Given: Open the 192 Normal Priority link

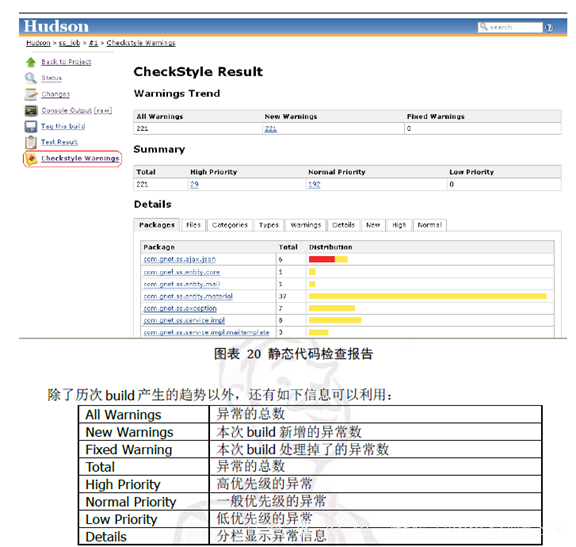Looking at the screenshot, I should point(314,184).
